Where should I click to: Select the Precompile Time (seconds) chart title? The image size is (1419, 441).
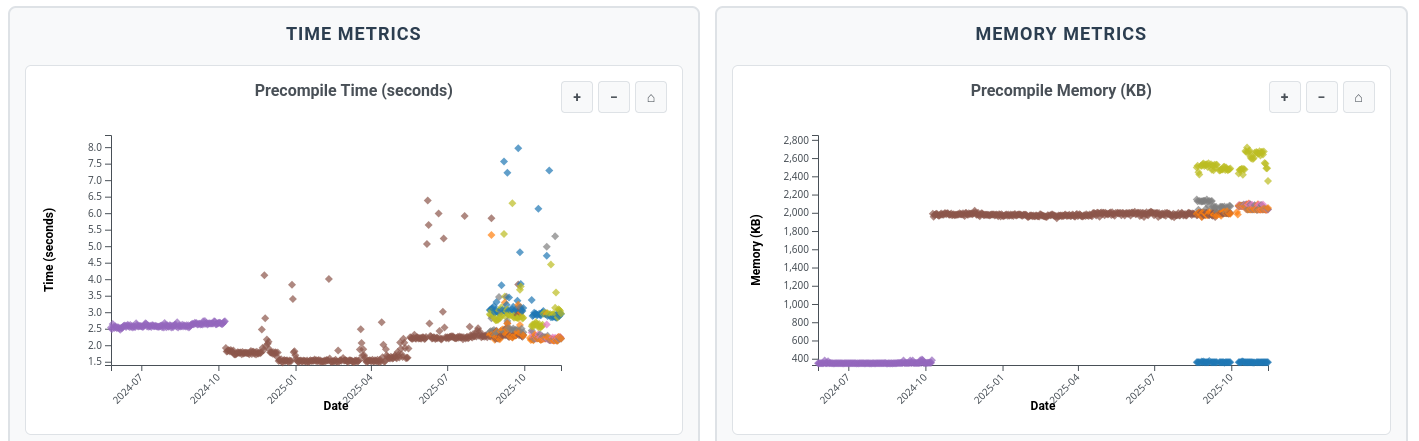click(354, 90)
